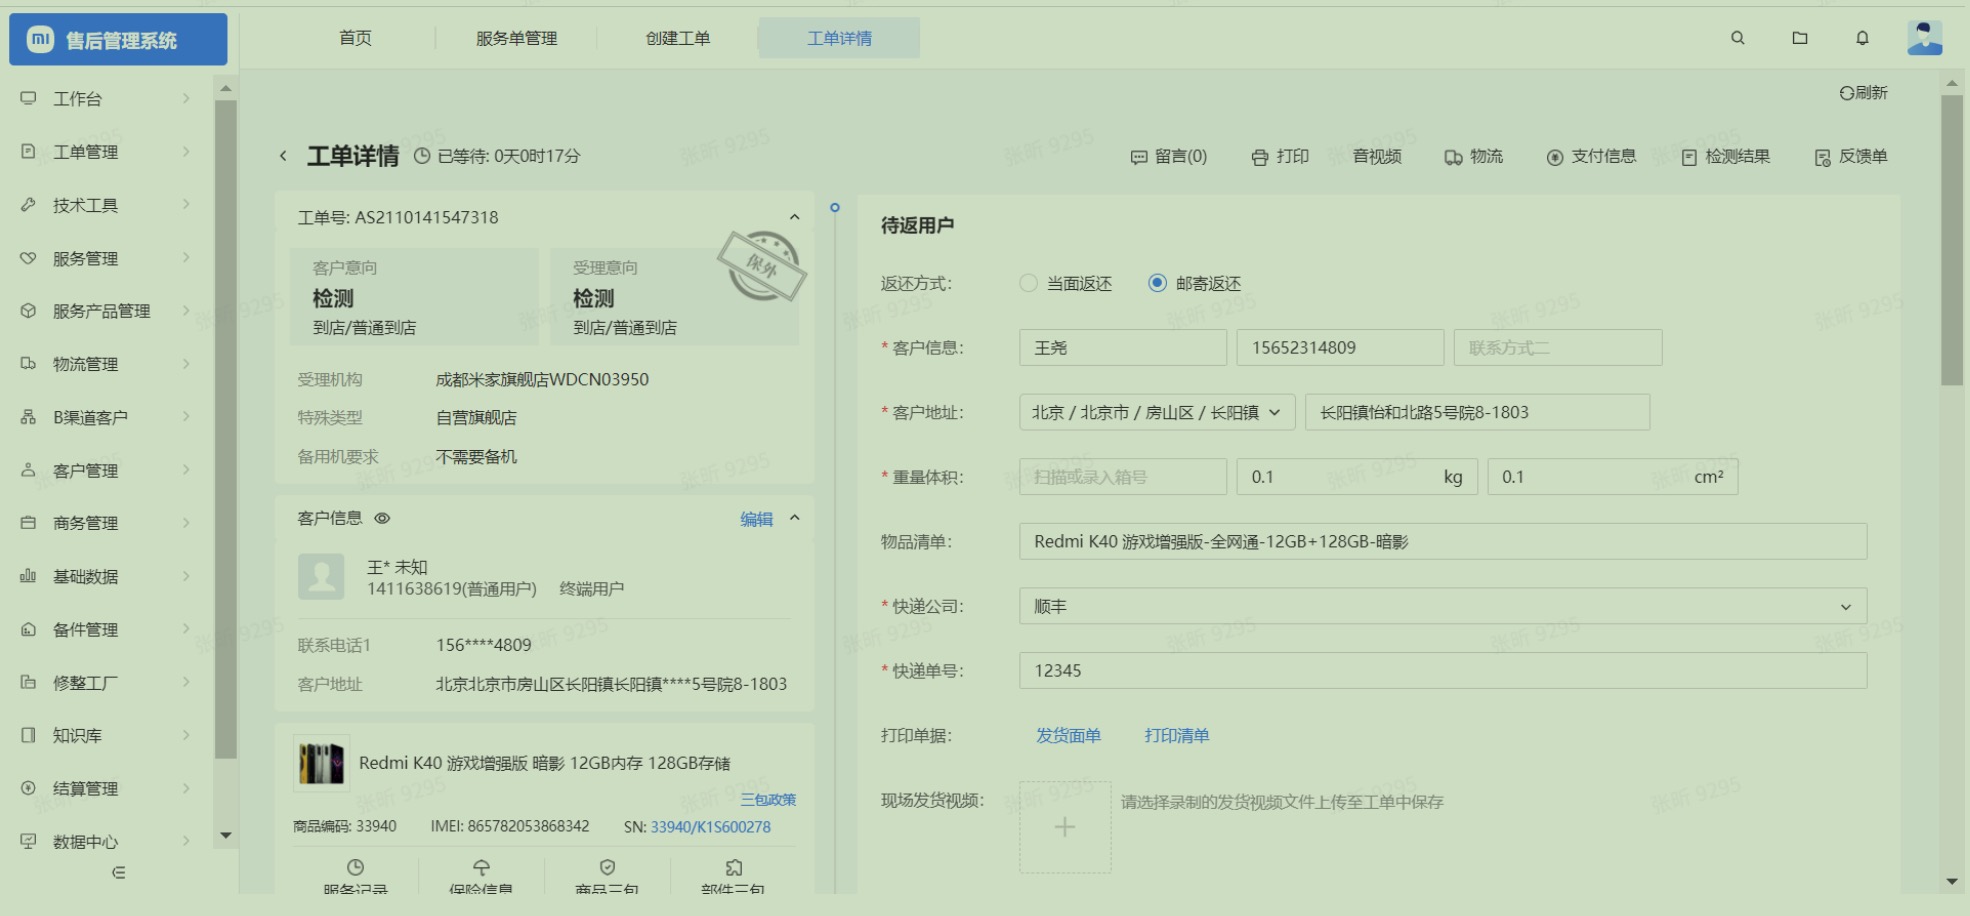
Task: Open the 客户地址 region dropdown
Action: [x=1157, y=413]
